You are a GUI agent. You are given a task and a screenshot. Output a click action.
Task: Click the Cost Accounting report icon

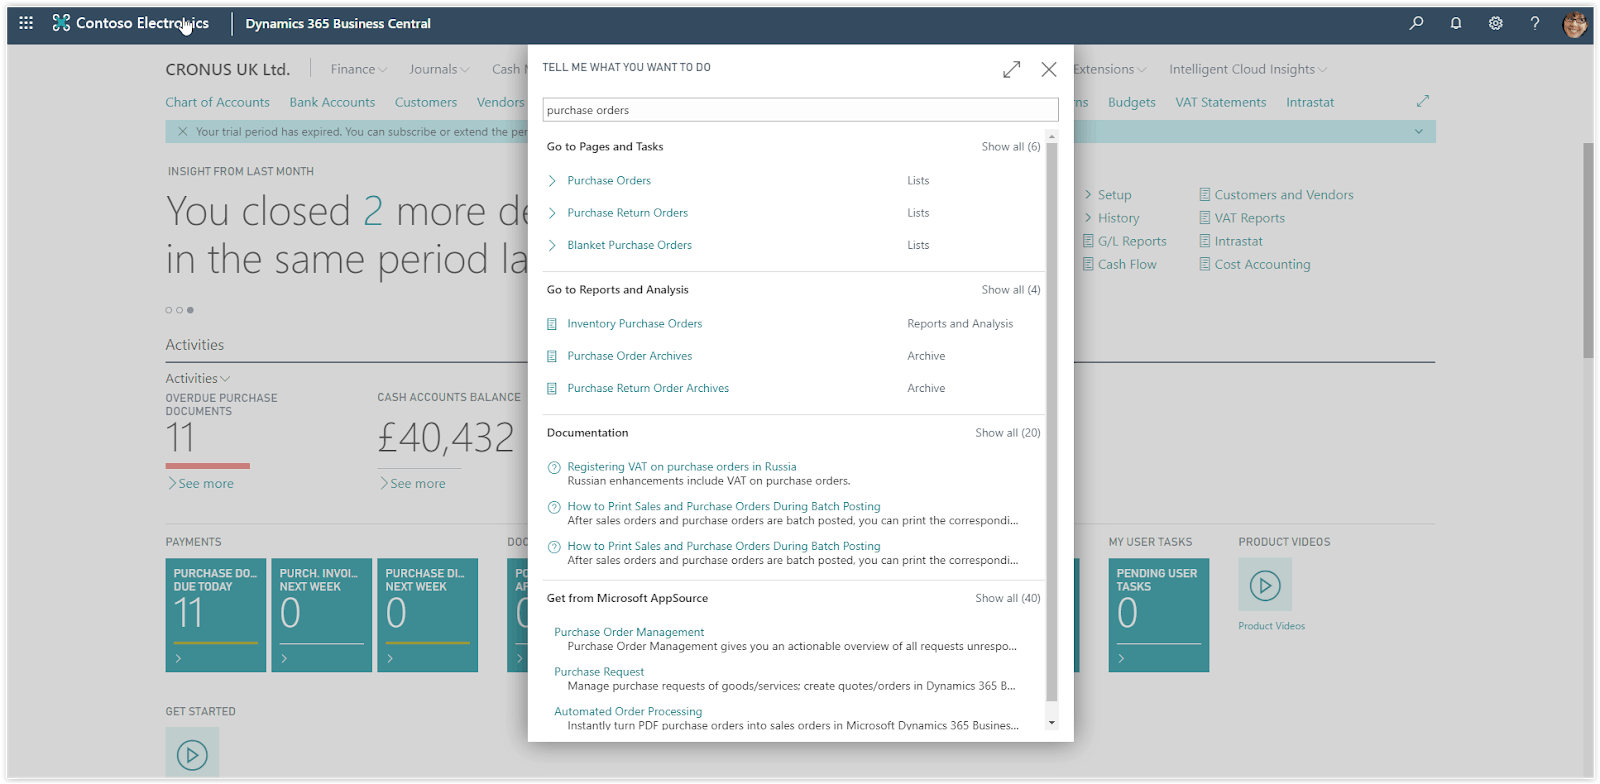[x=1205, y=264]
